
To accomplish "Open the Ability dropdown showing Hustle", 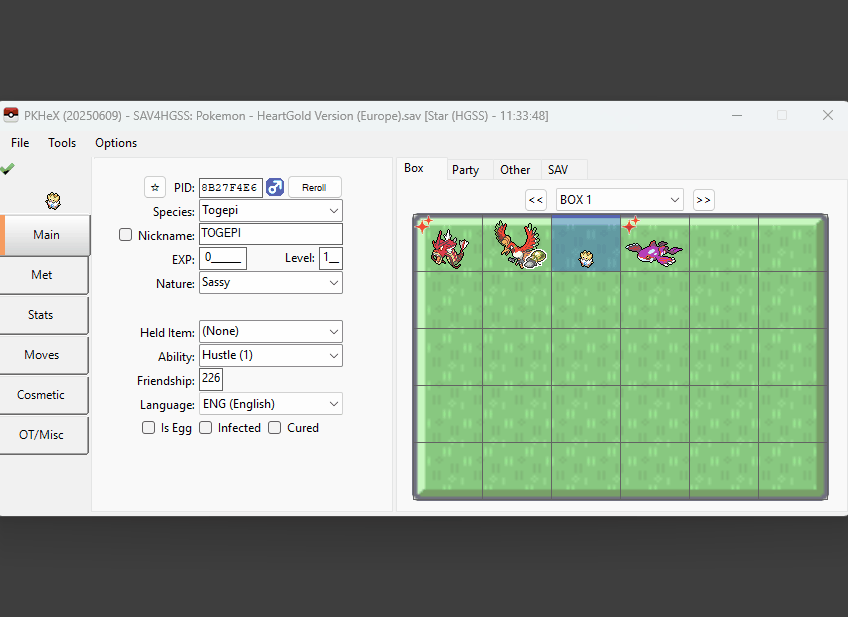I will [270, 355].
